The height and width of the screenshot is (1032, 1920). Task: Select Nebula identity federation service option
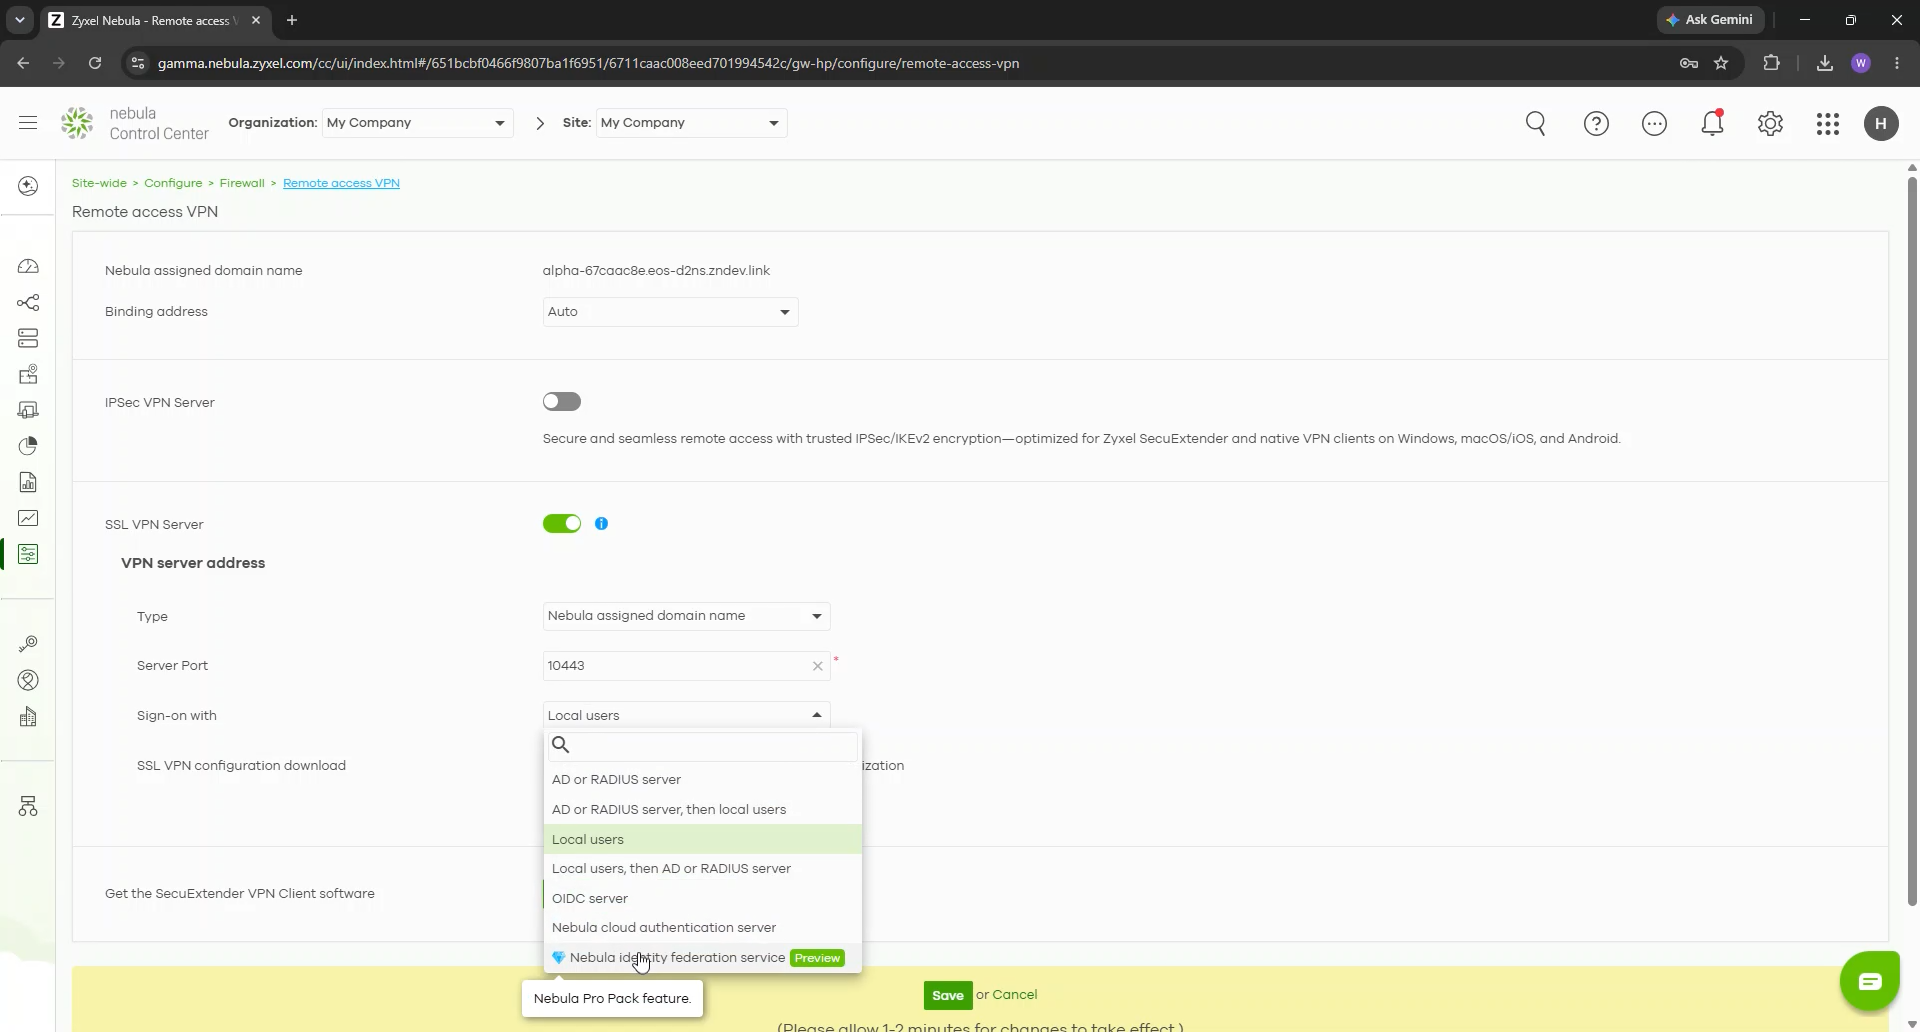tap(703, 958)
